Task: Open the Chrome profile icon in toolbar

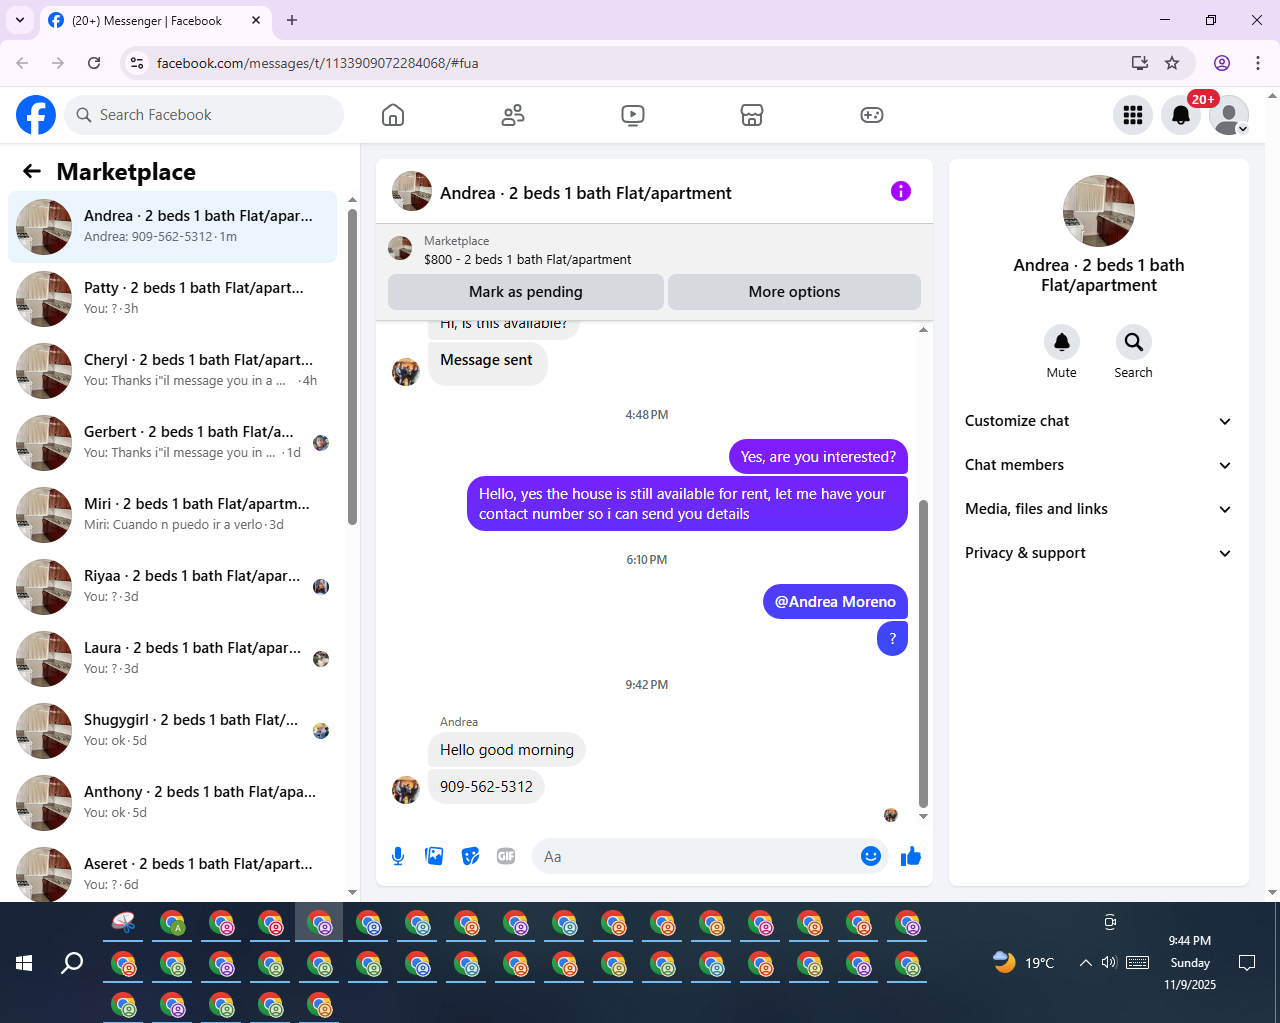Action: 1222,63
